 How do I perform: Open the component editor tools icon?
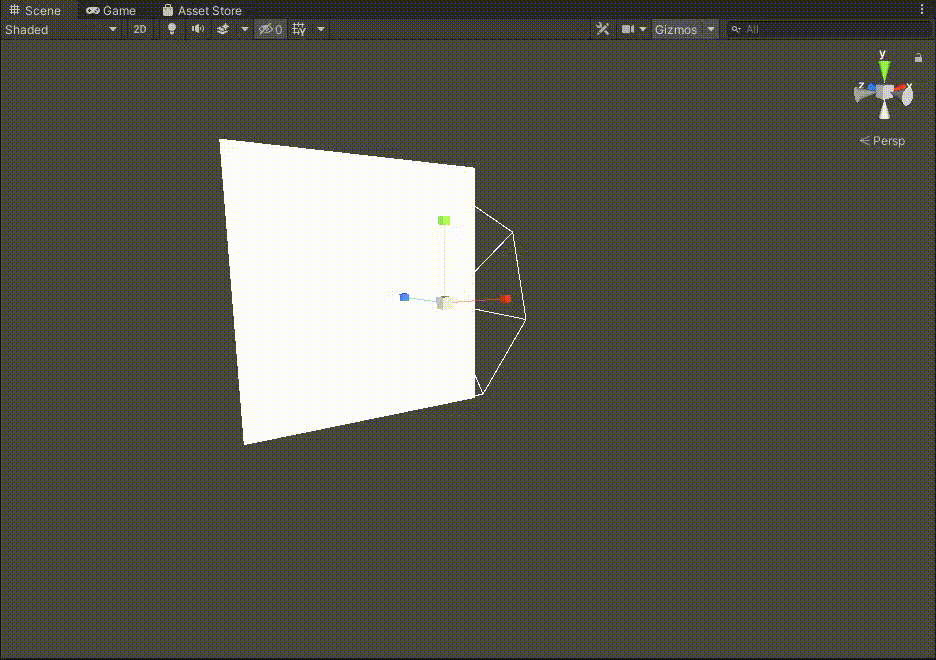(602, 29)
